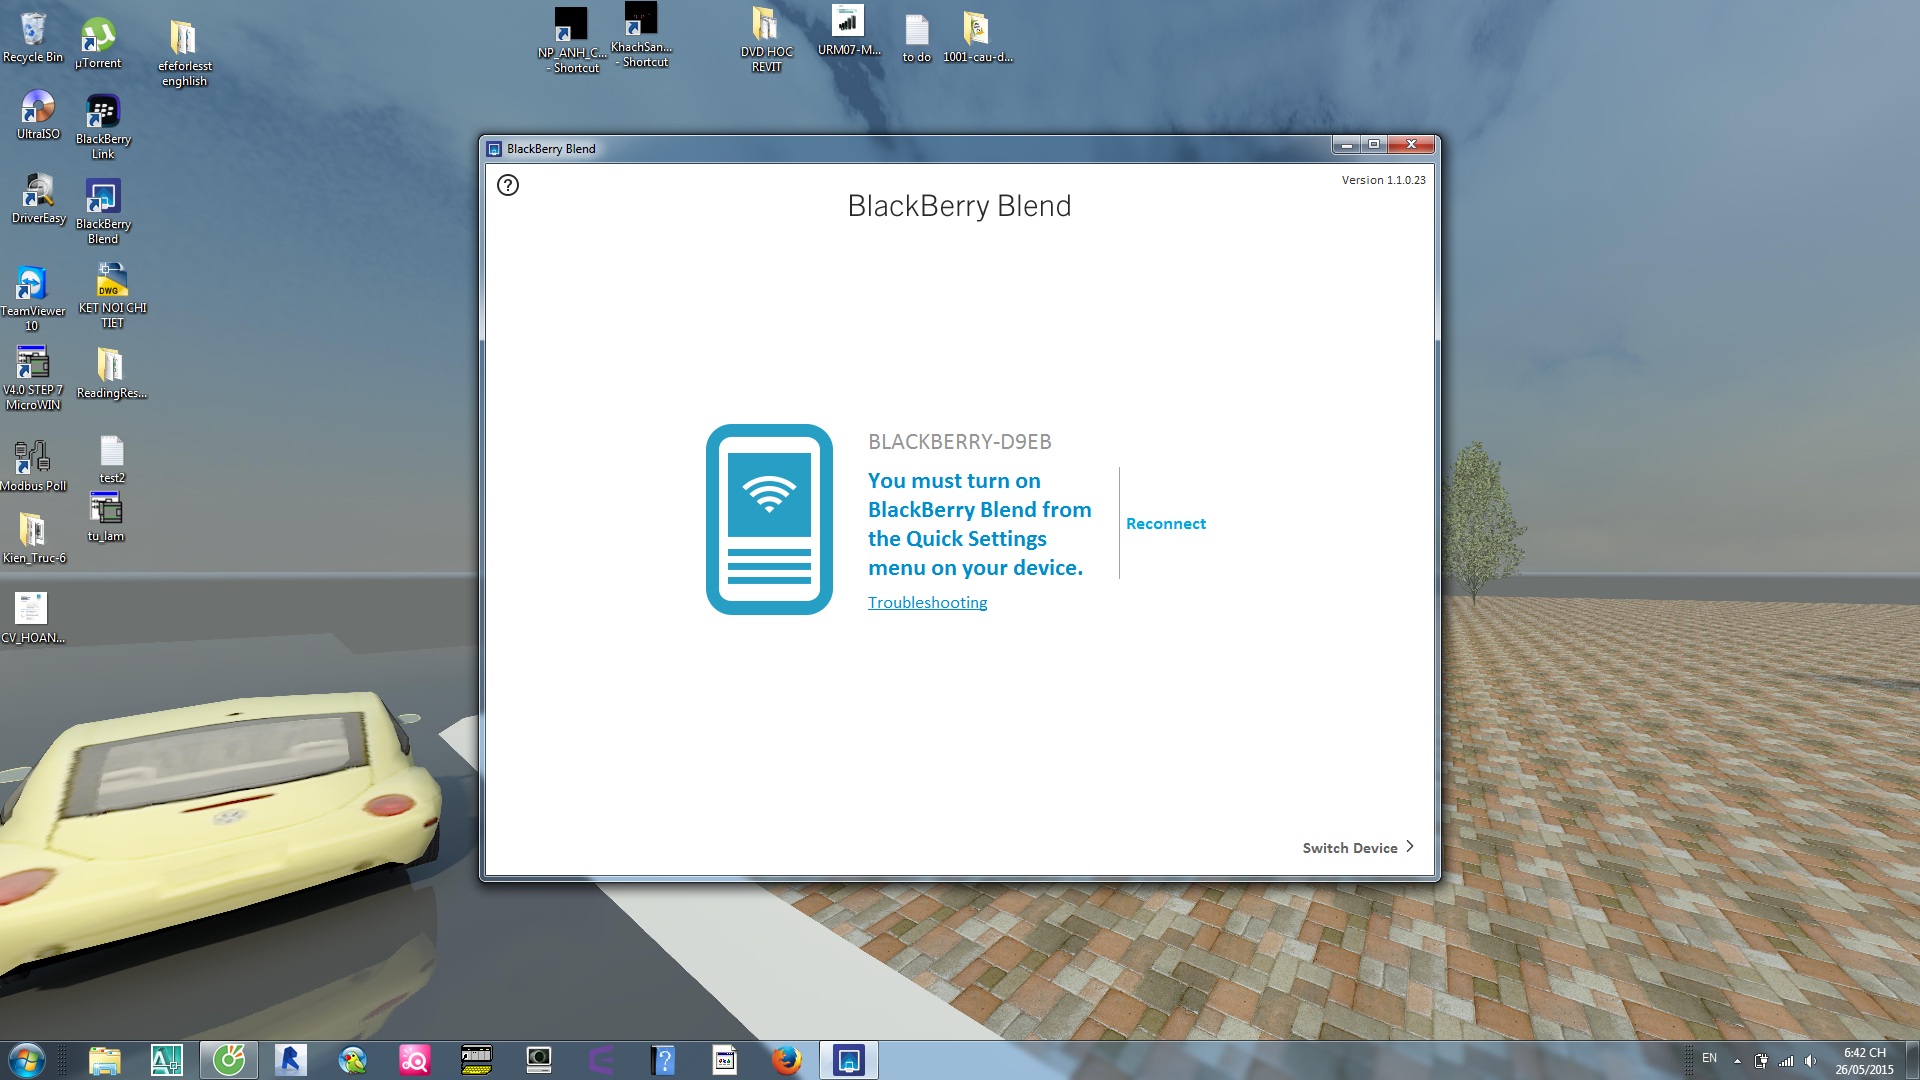Select the to do file icon
Image resolution: width=1920 pixels, height=1080 pixels.
pyautogui.click(x=916, y=38)
